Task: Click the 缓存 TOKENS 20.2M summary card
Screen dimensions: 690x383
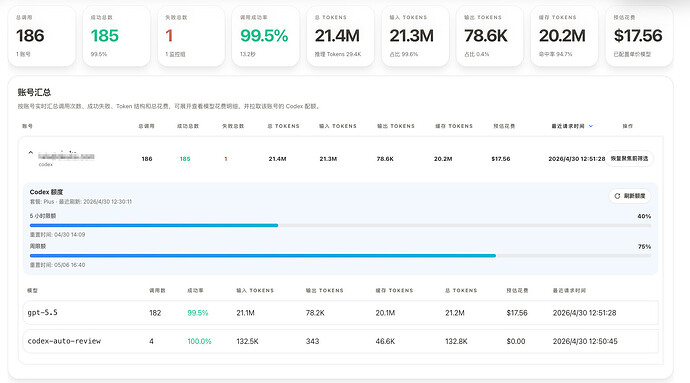Action: [x=564, y=36]
